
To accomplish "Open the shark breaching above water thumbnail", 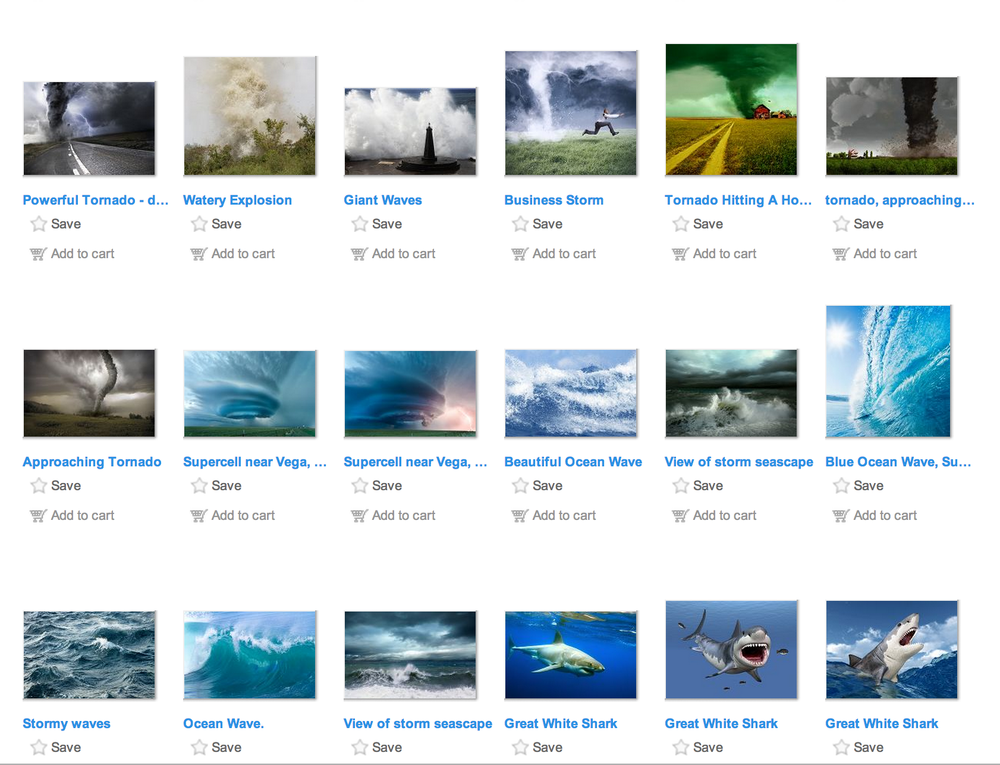I will click(892, 650).
